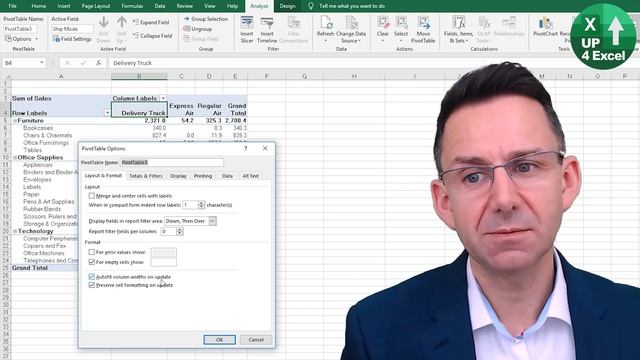
Task: Open the PivotTable Options dropdown in ribbon
Action: point(22,39)
